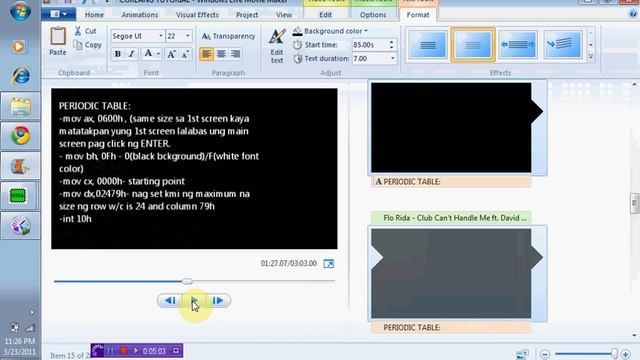Select the highlighted second text effect

point(473,44)
